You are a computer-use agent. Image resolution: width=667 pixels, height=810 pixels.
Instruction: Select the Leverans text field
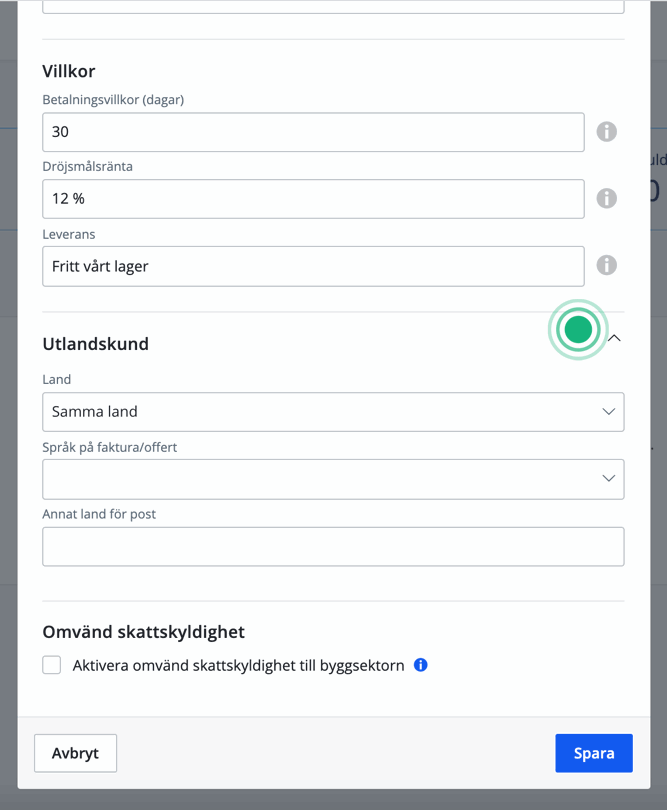pyautogui.click(x=313, y=266)
